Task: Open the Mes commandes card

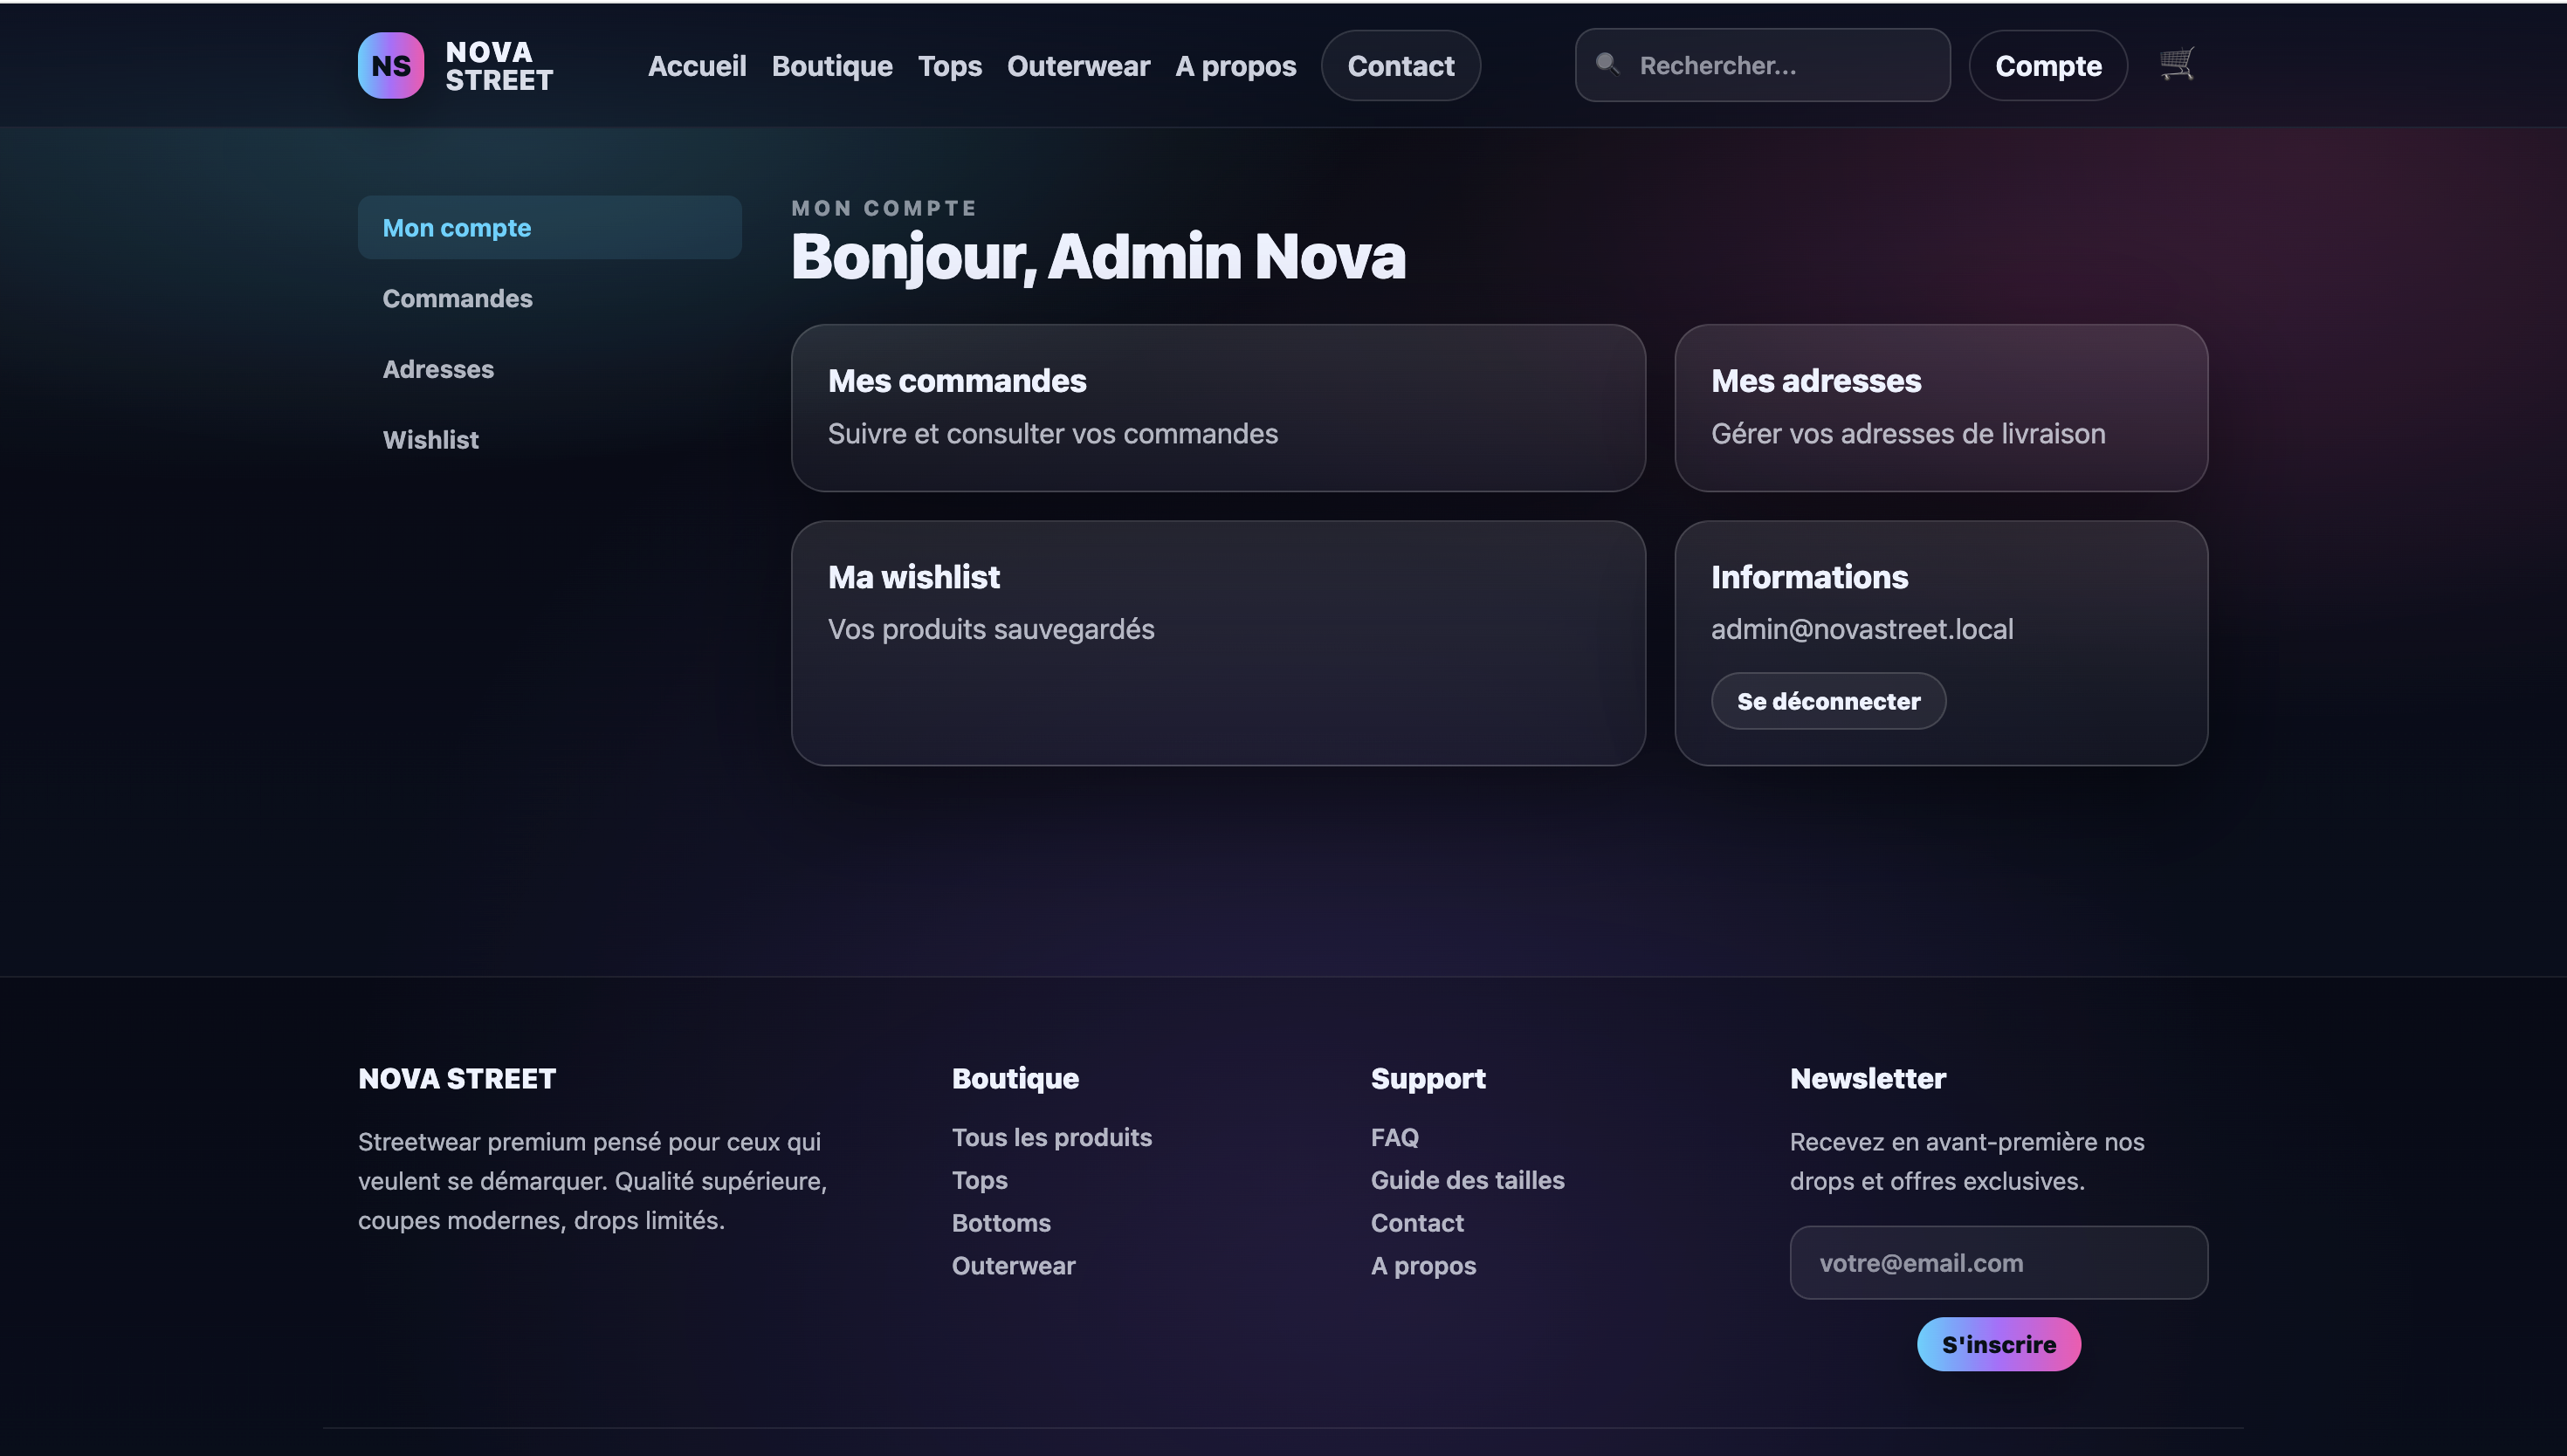Action: tap(1217, 407)
